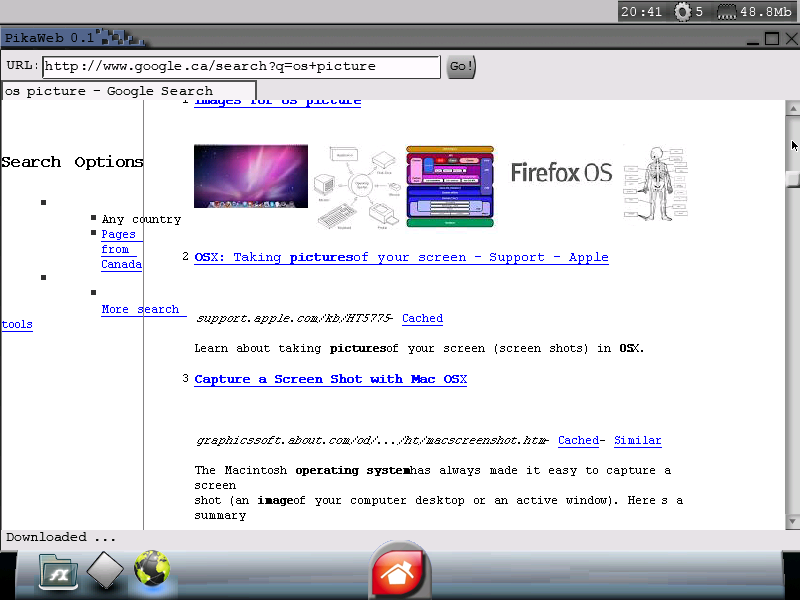Select the 'Any country' option

pos(141,219)
